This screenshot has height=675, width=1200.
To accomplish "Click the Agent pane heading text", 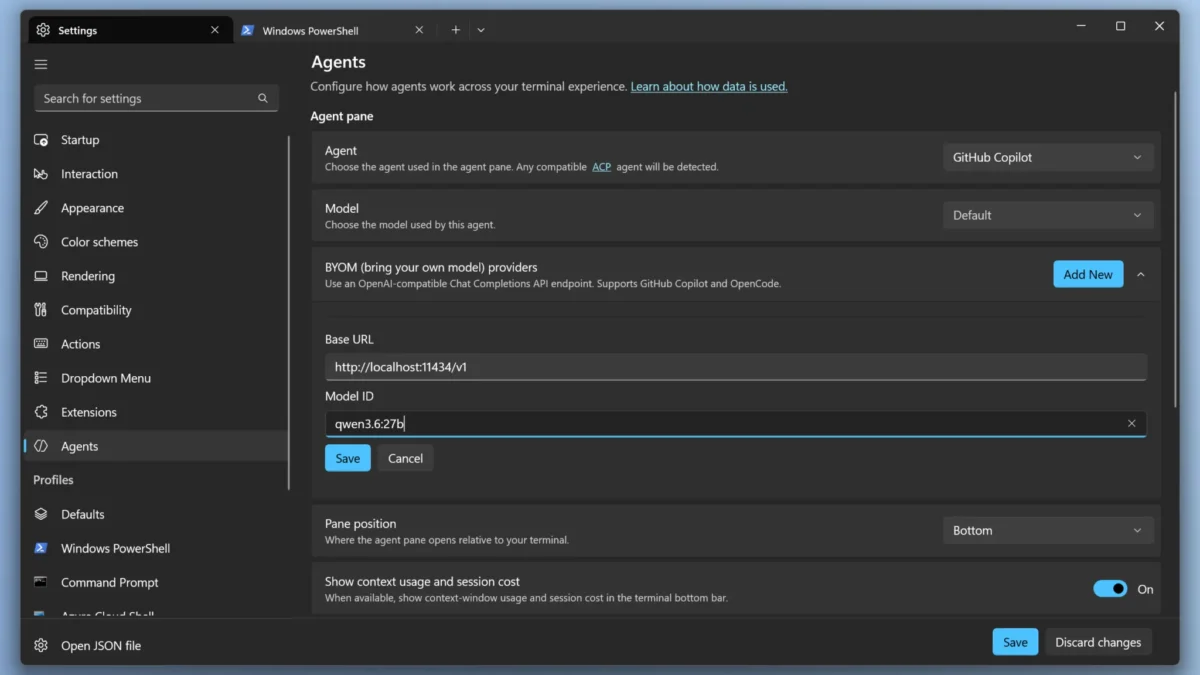I will [342, 116].
